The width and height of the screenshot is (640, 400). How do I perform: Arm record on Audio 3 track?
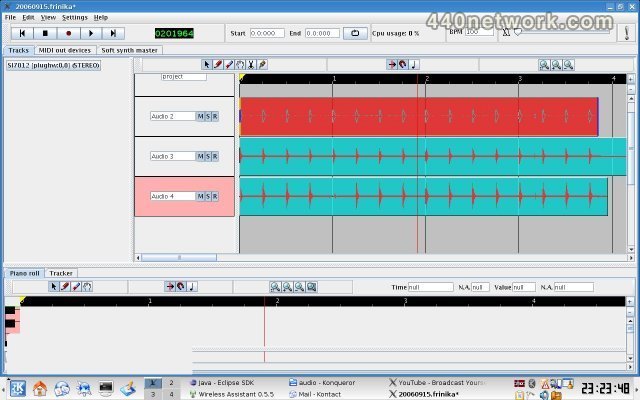tap(215, 156)
